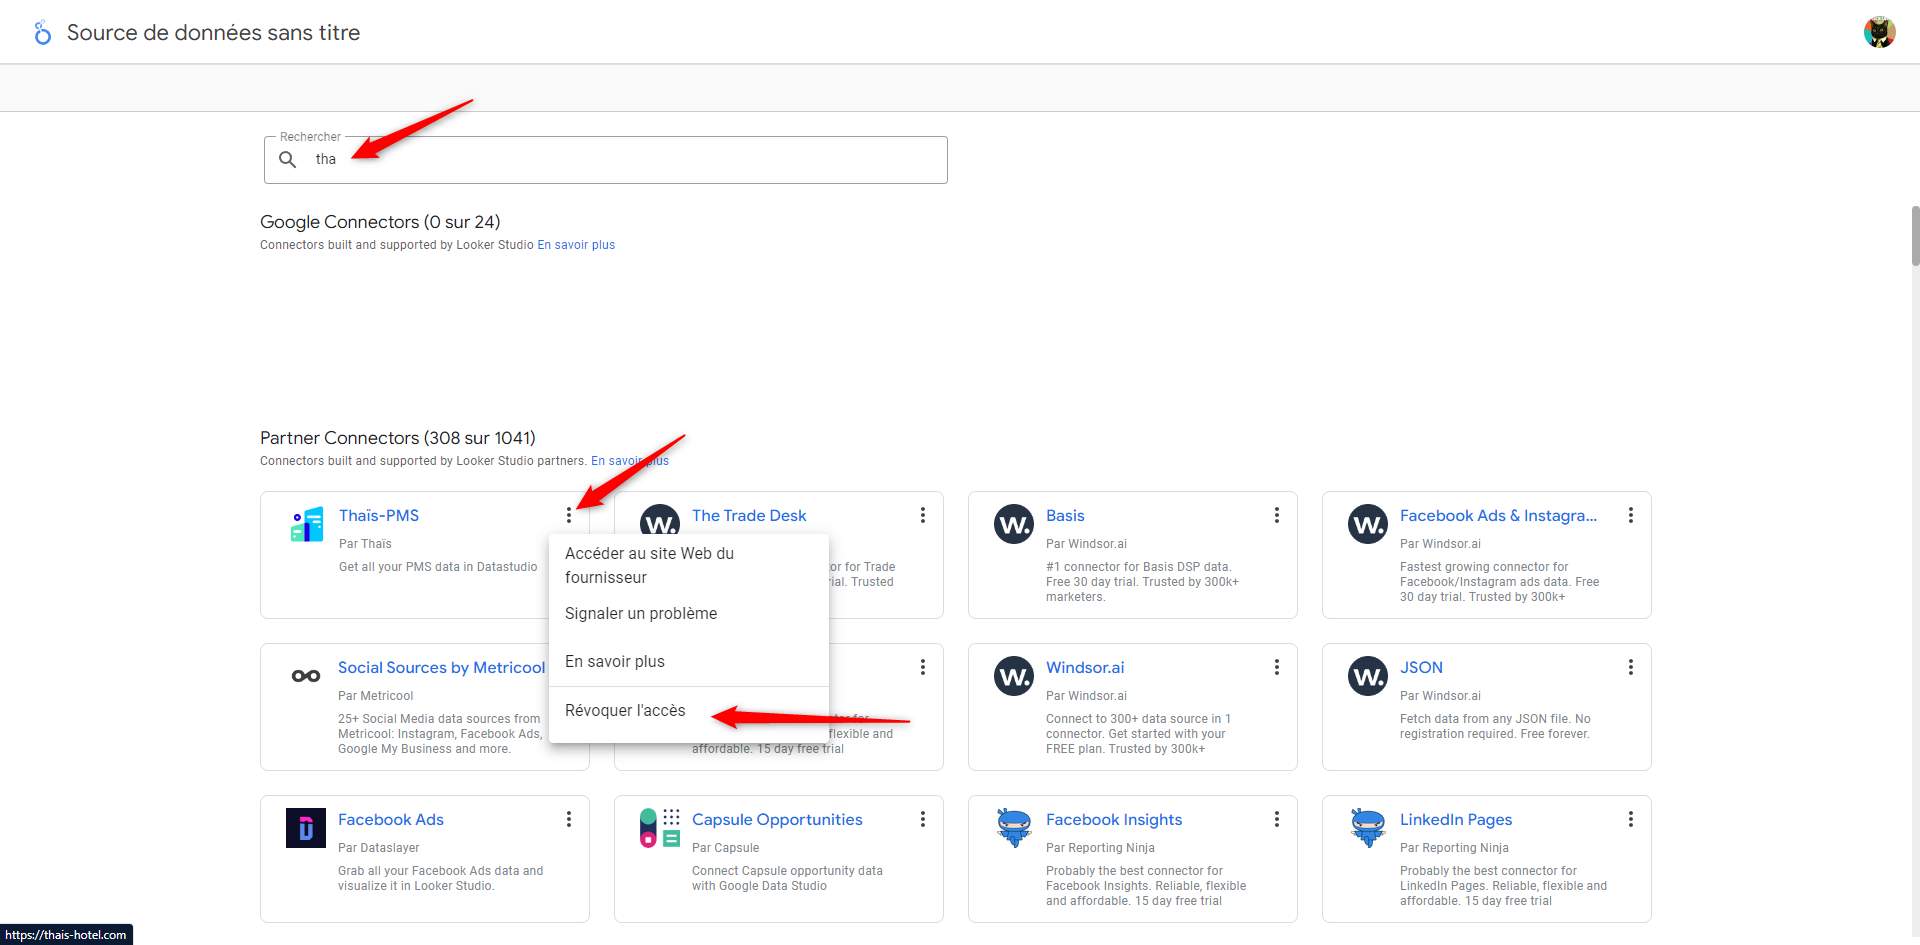Click the Metricool infinity logo icon
Viewport: 1920px width, 945px height.
[x=306, y=676]
